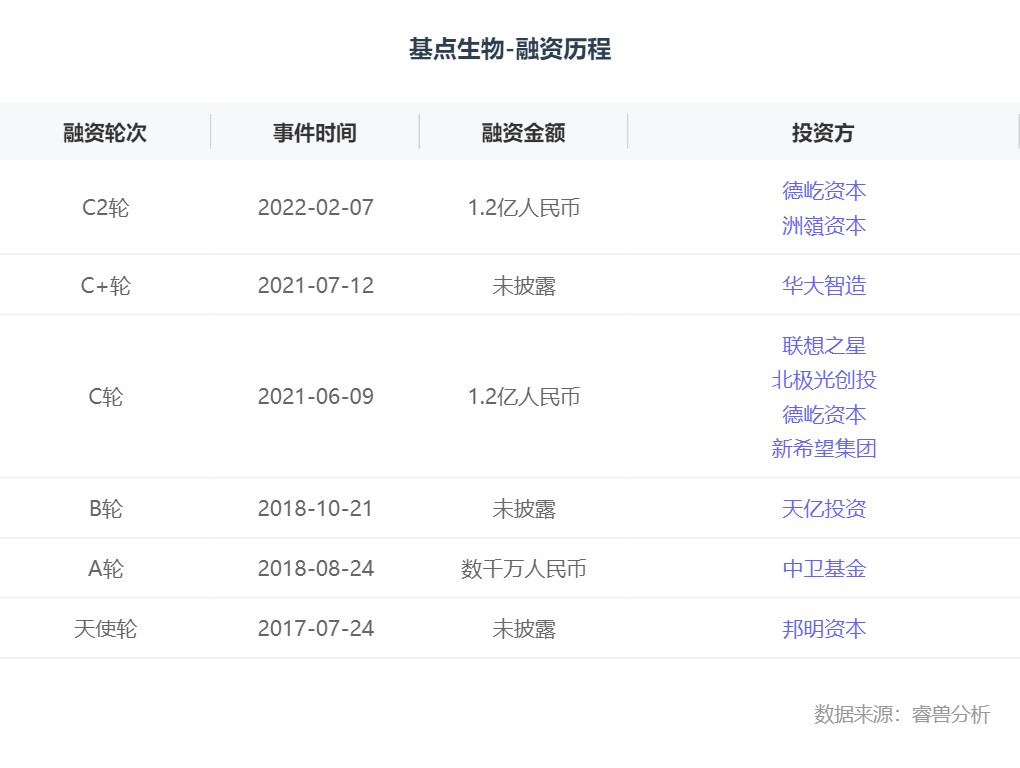Select the C+轮 round cell
The width and height of the screenshot is (1020, 768).
click(105, 285)
